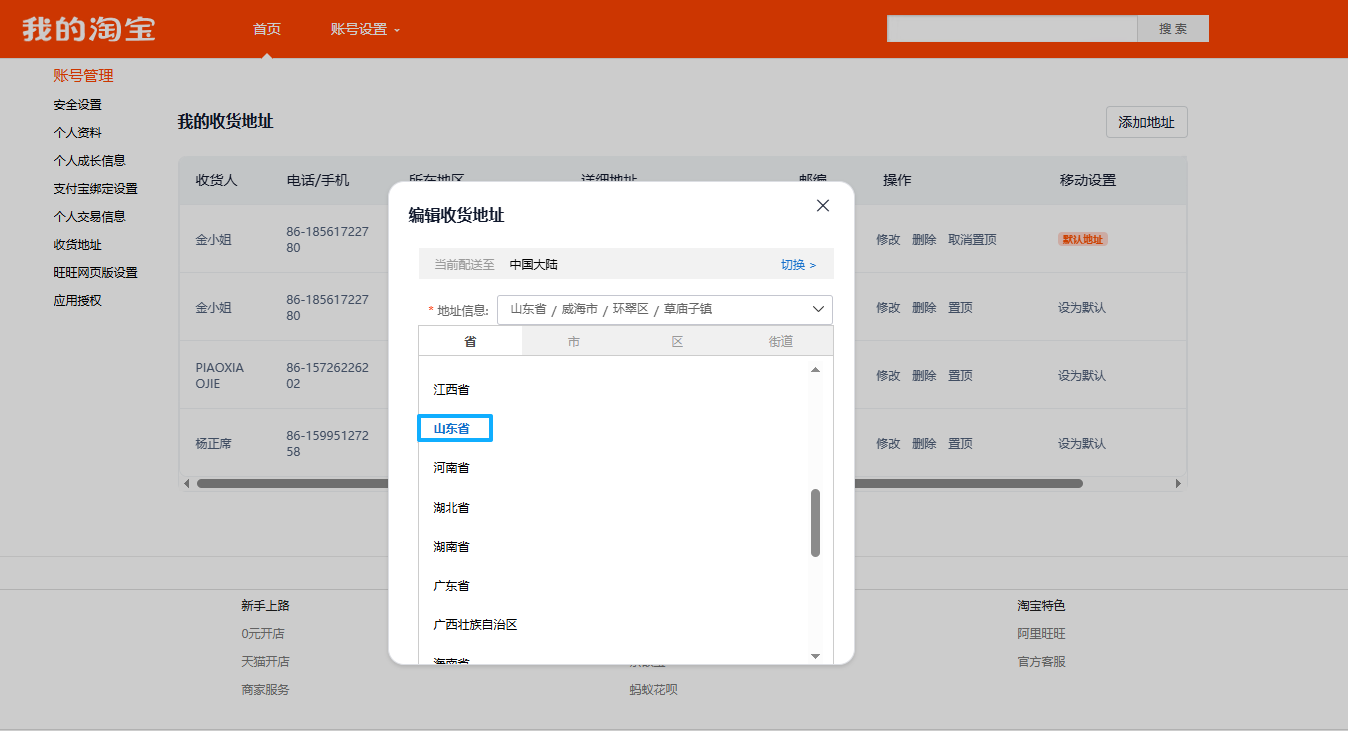Switch to the 区 tab
The image size is (1348, 731).
(x=677, y=341)
